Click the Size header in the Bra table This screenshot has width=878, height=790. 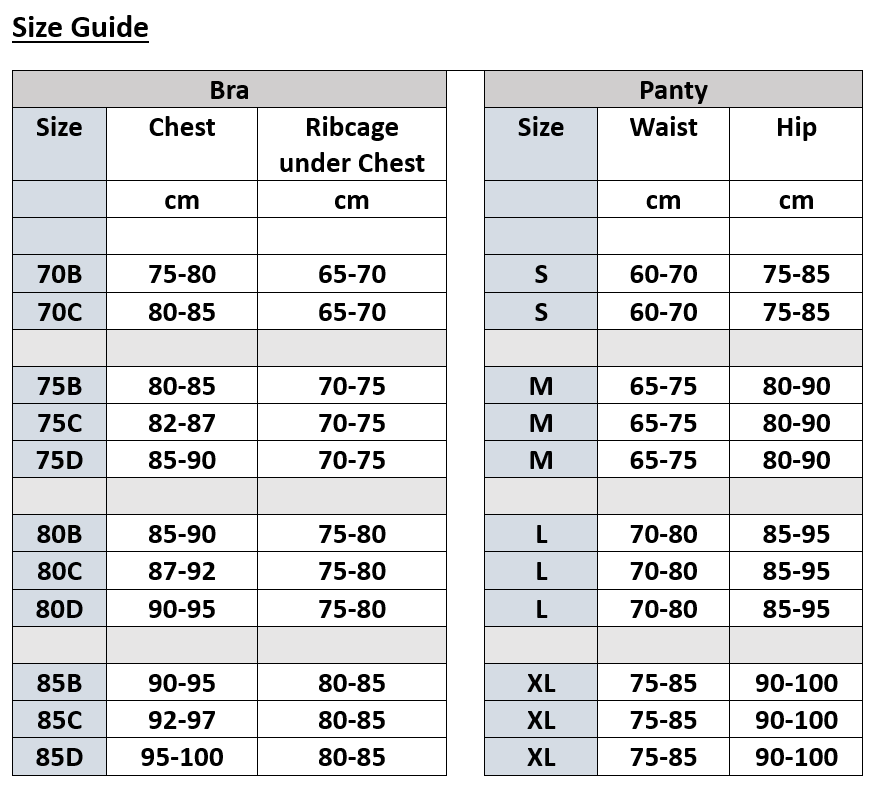[x=59, y=128]
